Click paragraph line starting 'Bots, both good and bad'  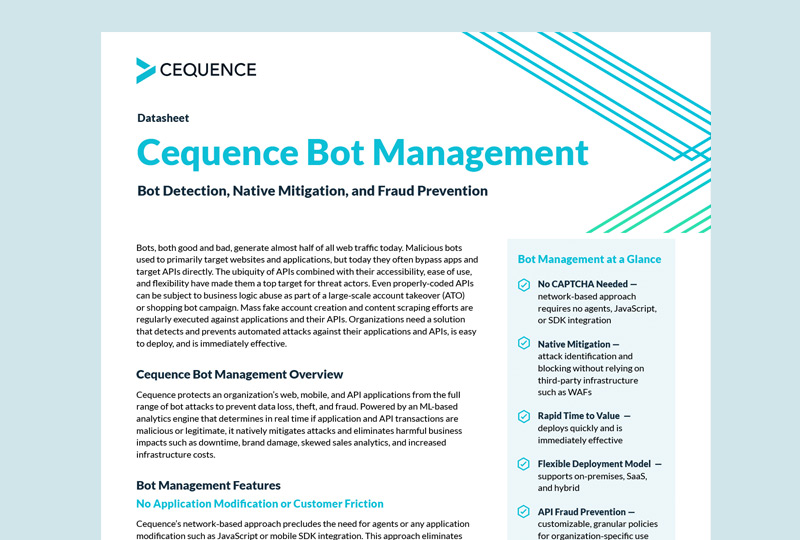299,248
